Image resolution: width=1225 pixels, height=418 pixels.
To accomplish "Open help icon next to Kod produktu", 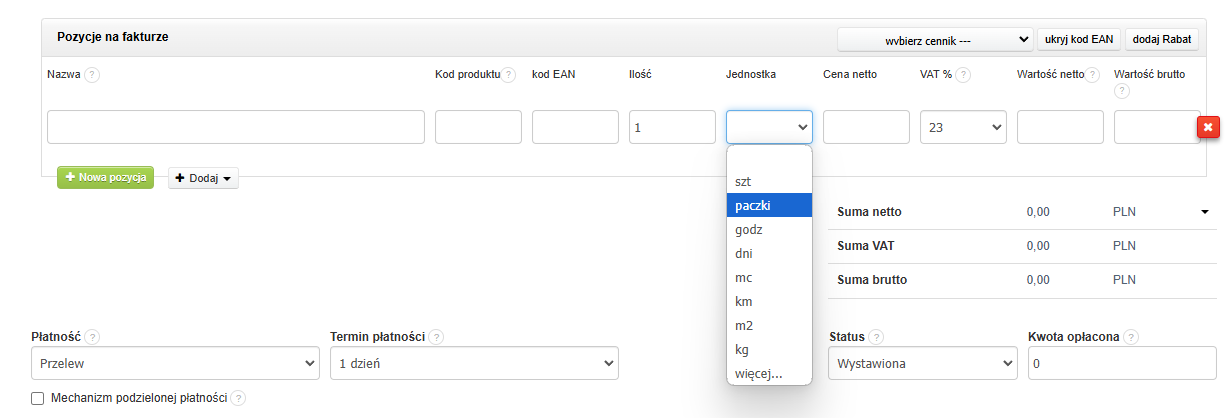I will 508,74.
